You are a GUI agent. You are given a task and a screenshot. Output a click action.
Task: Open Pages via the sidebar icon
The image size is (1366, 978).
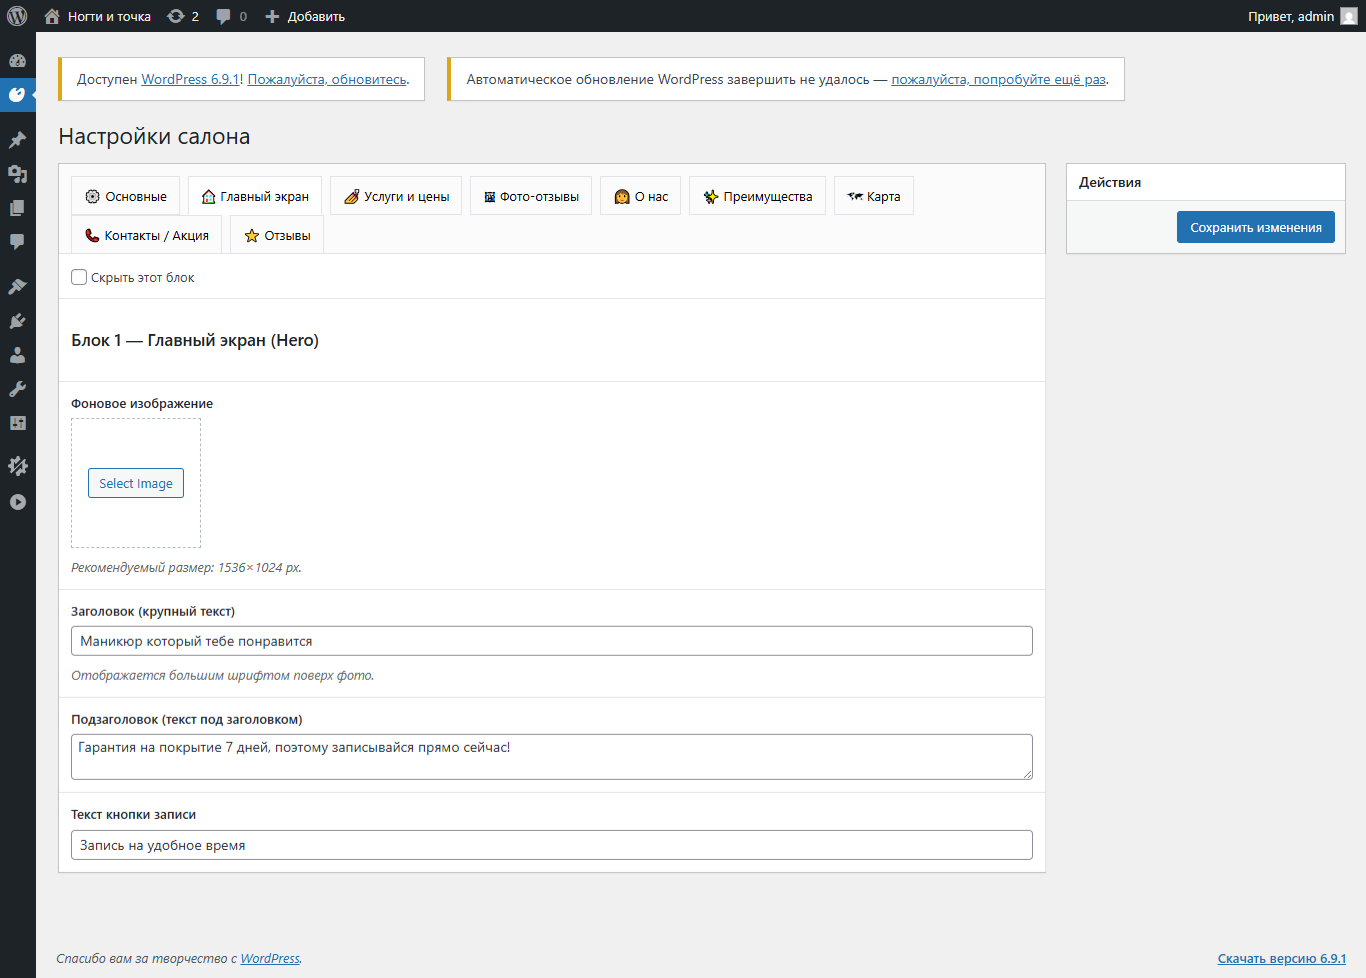17,208
